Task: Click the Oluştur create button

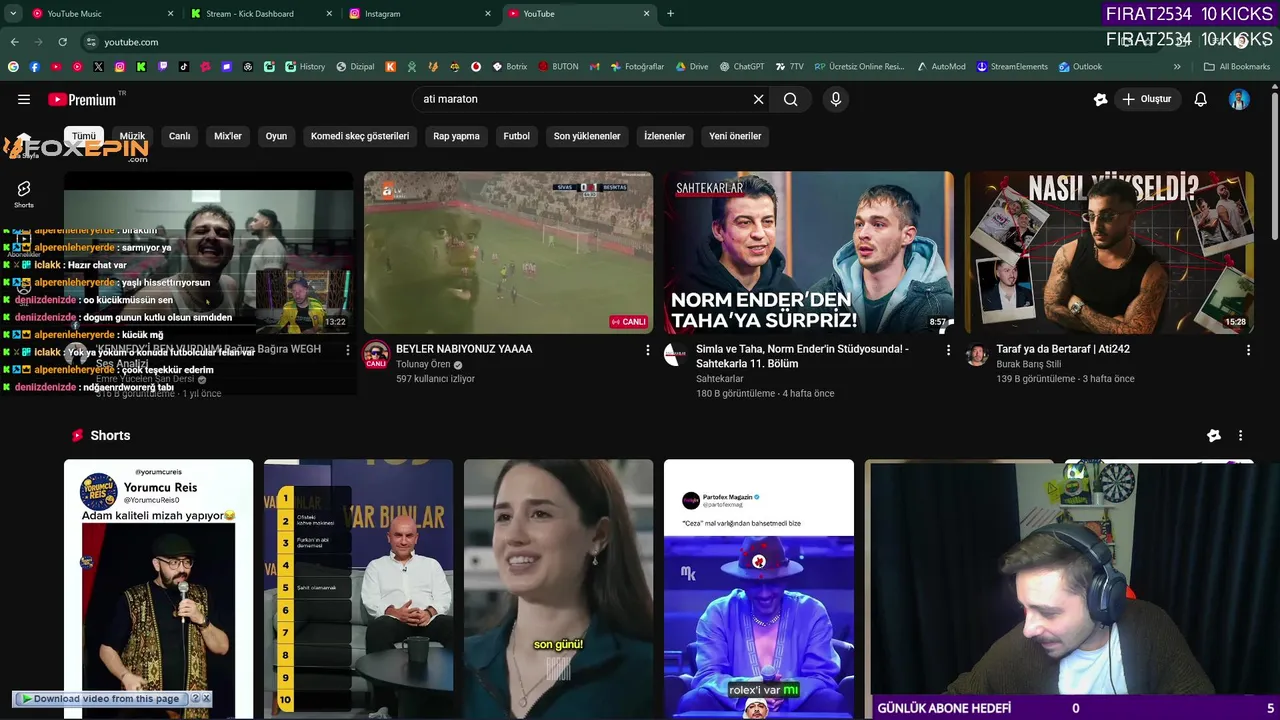Action: [x=1146, y=99]
